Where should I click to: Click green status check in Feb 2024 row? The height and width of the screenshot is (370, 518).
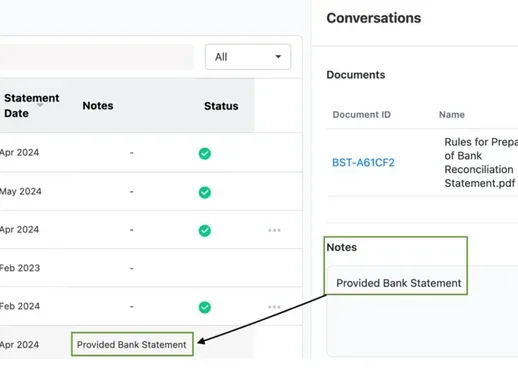(x=205, y=307)
